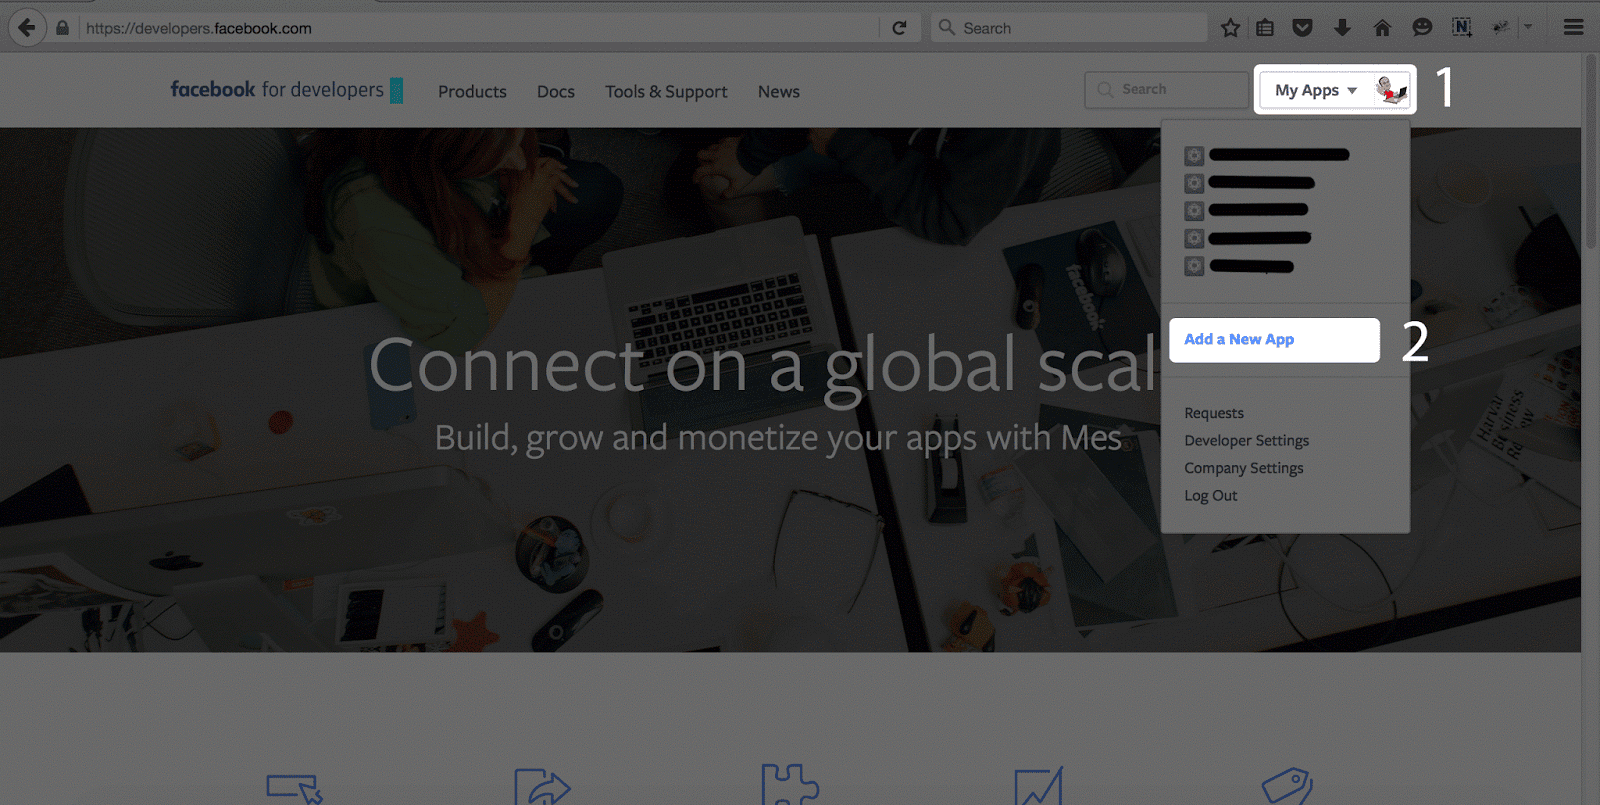This screenshot has height=805, width=1600.
Task: Click the facebook for developers logo
Action: 286,90
